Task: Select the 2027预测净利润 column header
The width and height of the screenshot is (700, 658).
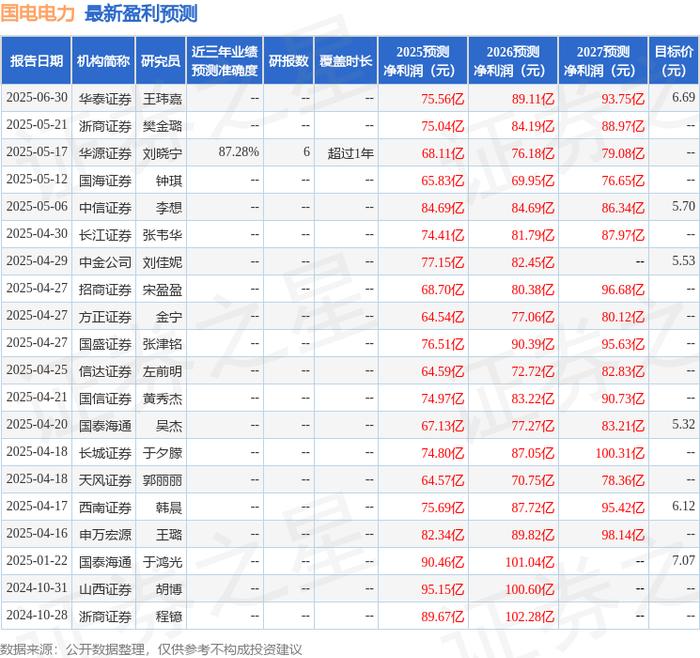Action: coord(603,61)
